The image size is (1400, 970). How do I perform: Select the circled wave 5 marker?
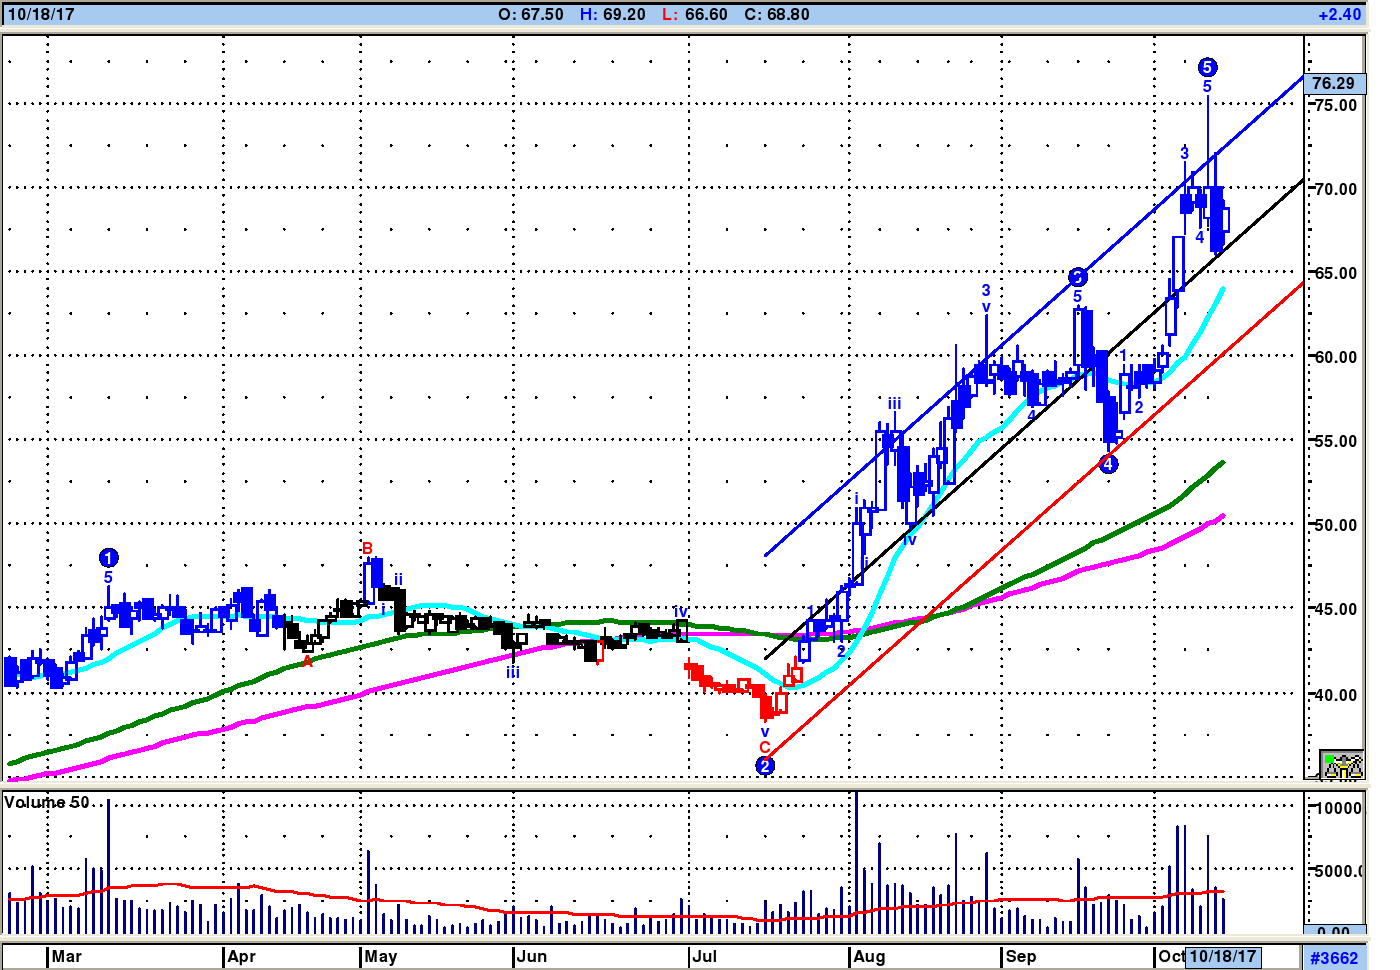coord(1207,67)
